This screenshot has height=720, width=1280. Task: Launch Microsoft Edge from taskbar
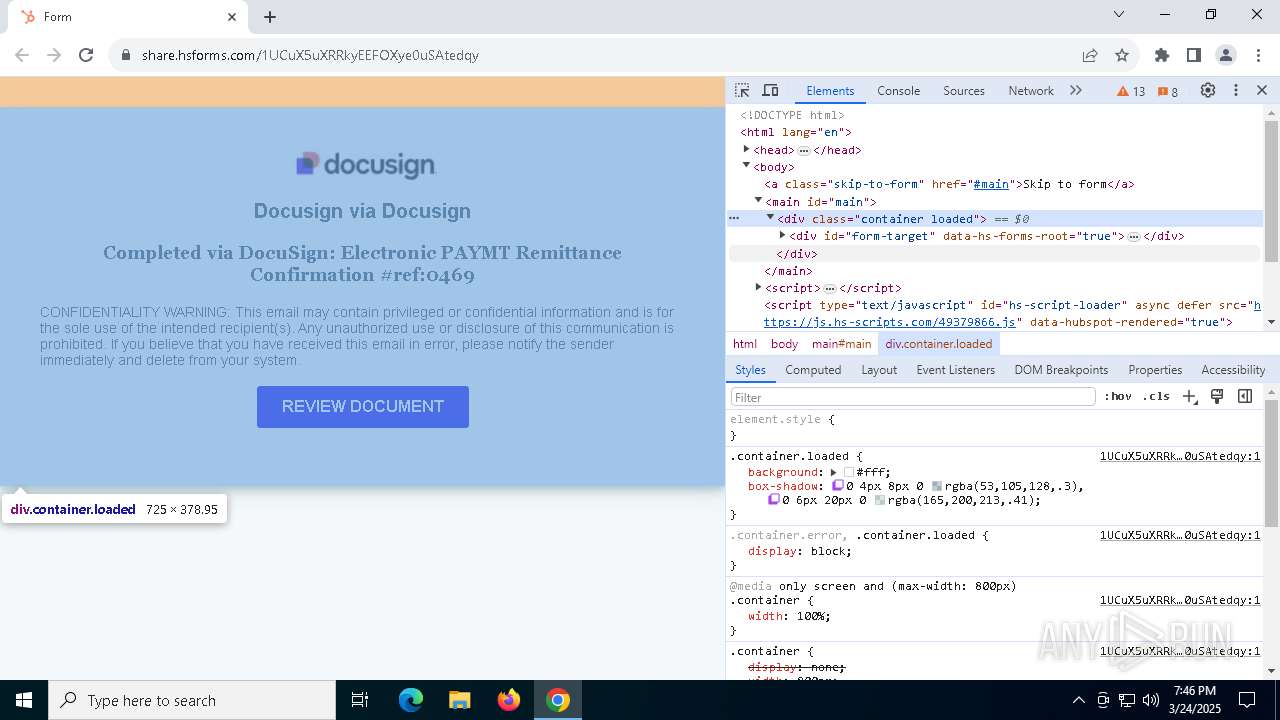click(411, 700)
